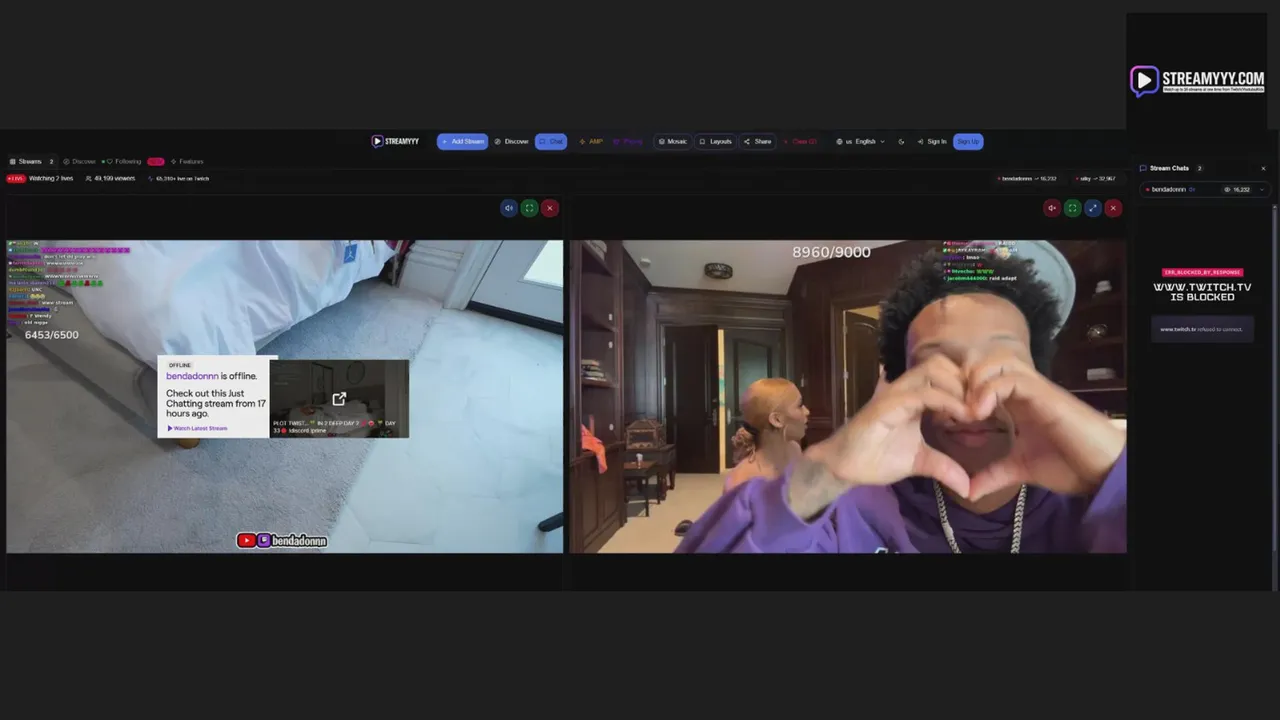
Task: Expand the bendadonnn chat selector dropdown
Action: coord(1263,189)
